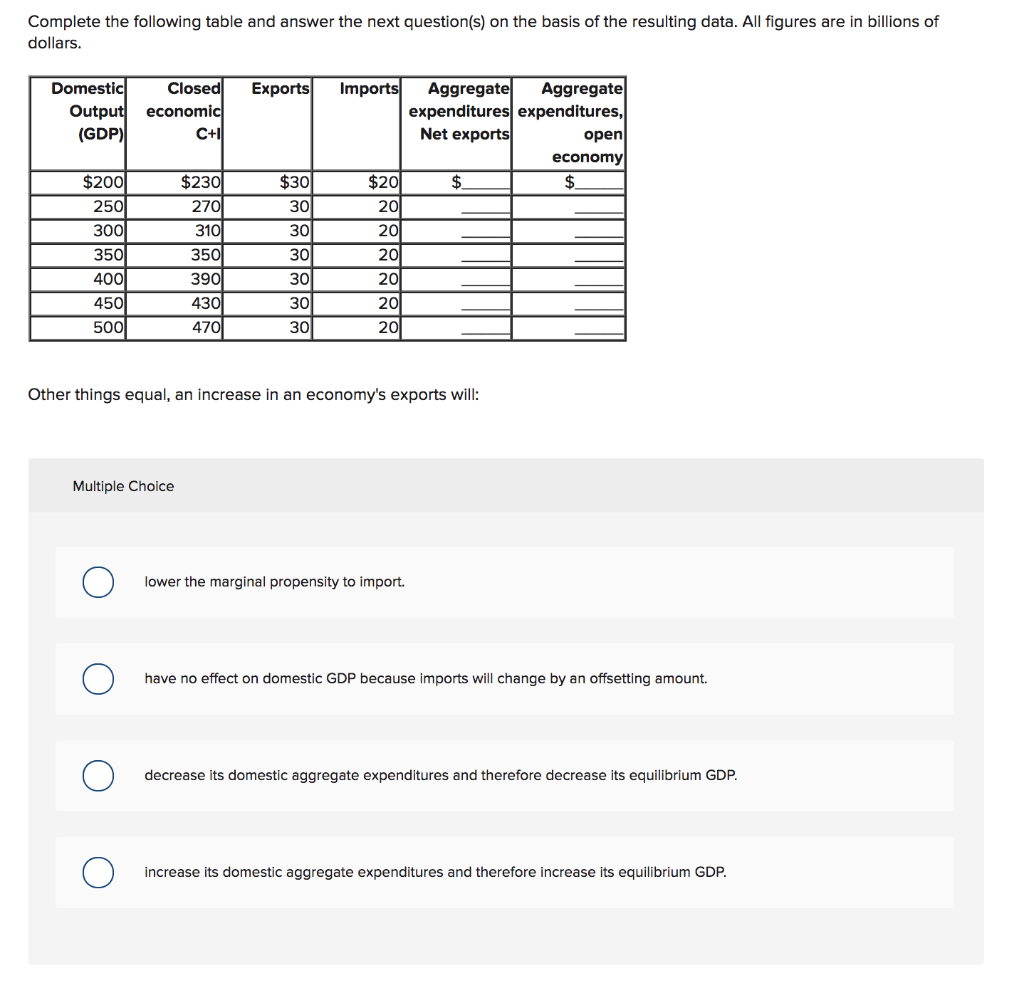Click the 'Multiple Choice' section label
The image size is (1024, 1005).
pos(123,486)
